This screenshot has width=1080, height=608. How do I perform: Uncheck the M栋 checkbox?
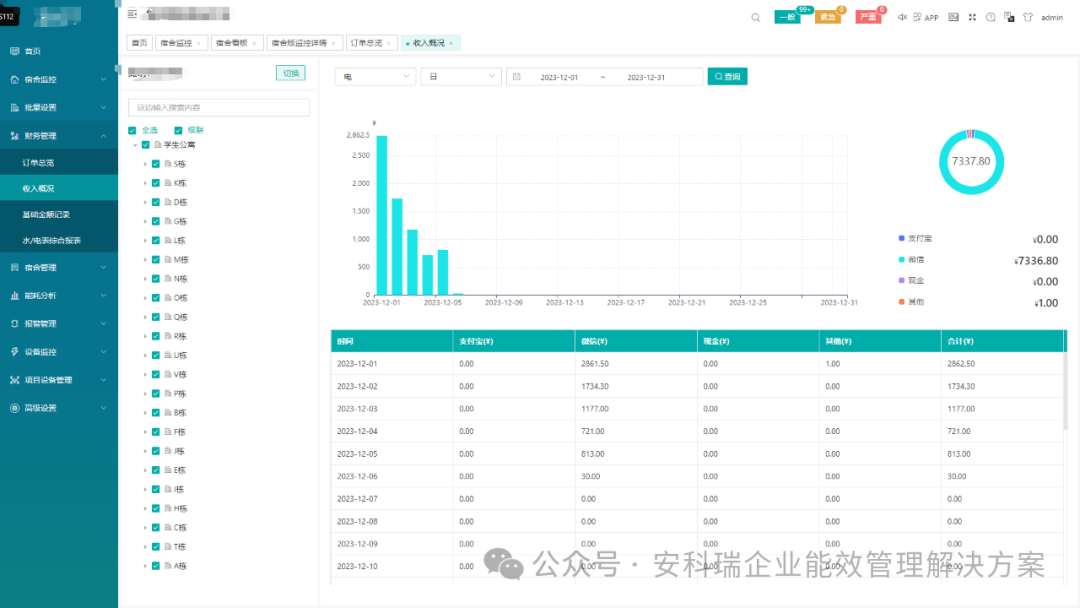coord(156,260)
